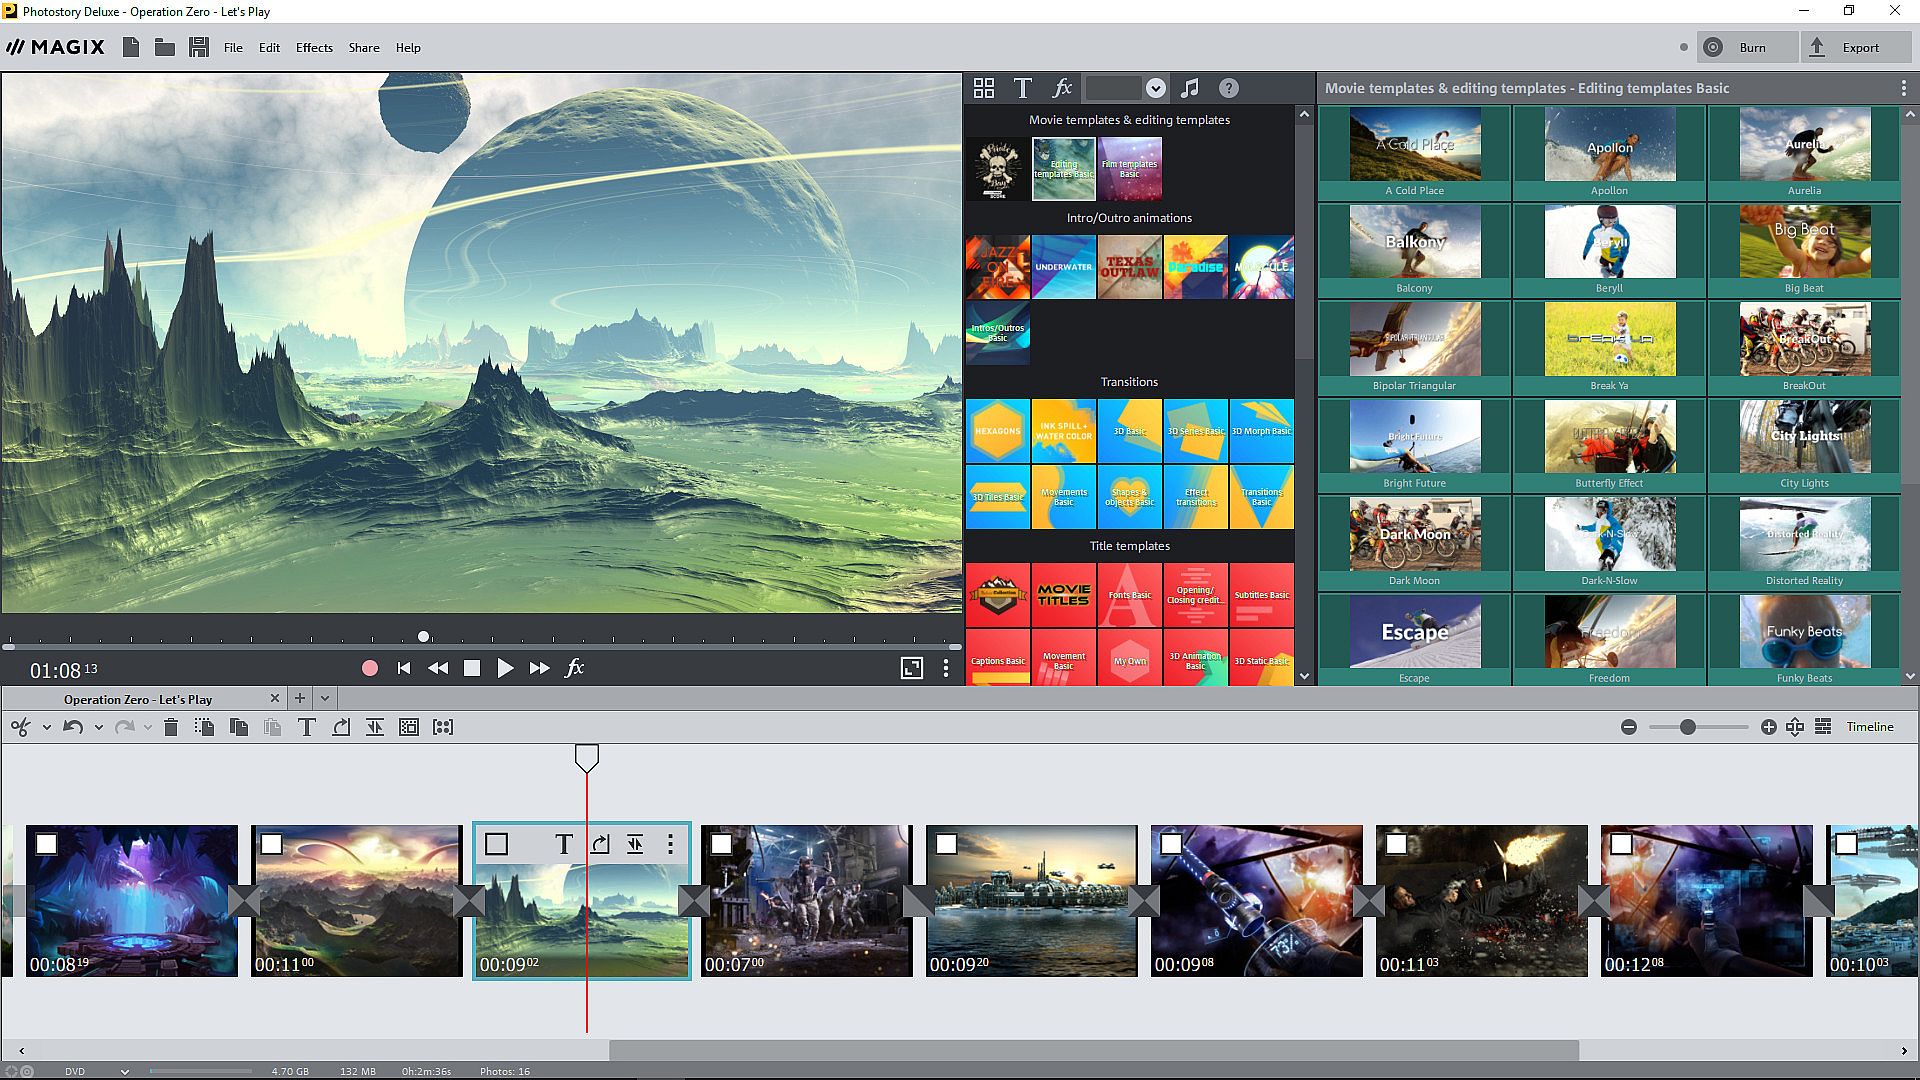This screenshot has height=1080, width=1920.
Task: Open the DVD format dropdown in status bar
Action: coord(124,1071)
